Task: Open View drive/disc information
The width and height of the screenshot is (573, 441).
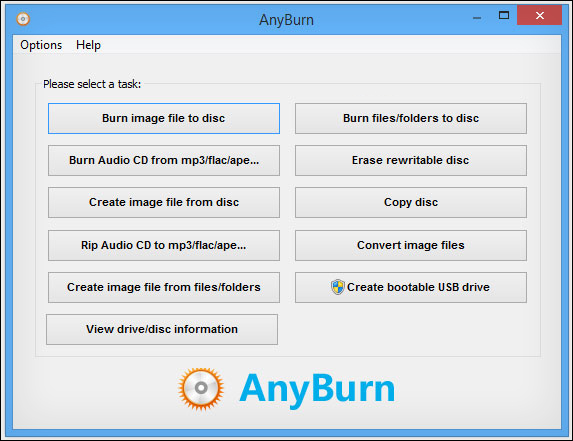Action: coord(162,329)
